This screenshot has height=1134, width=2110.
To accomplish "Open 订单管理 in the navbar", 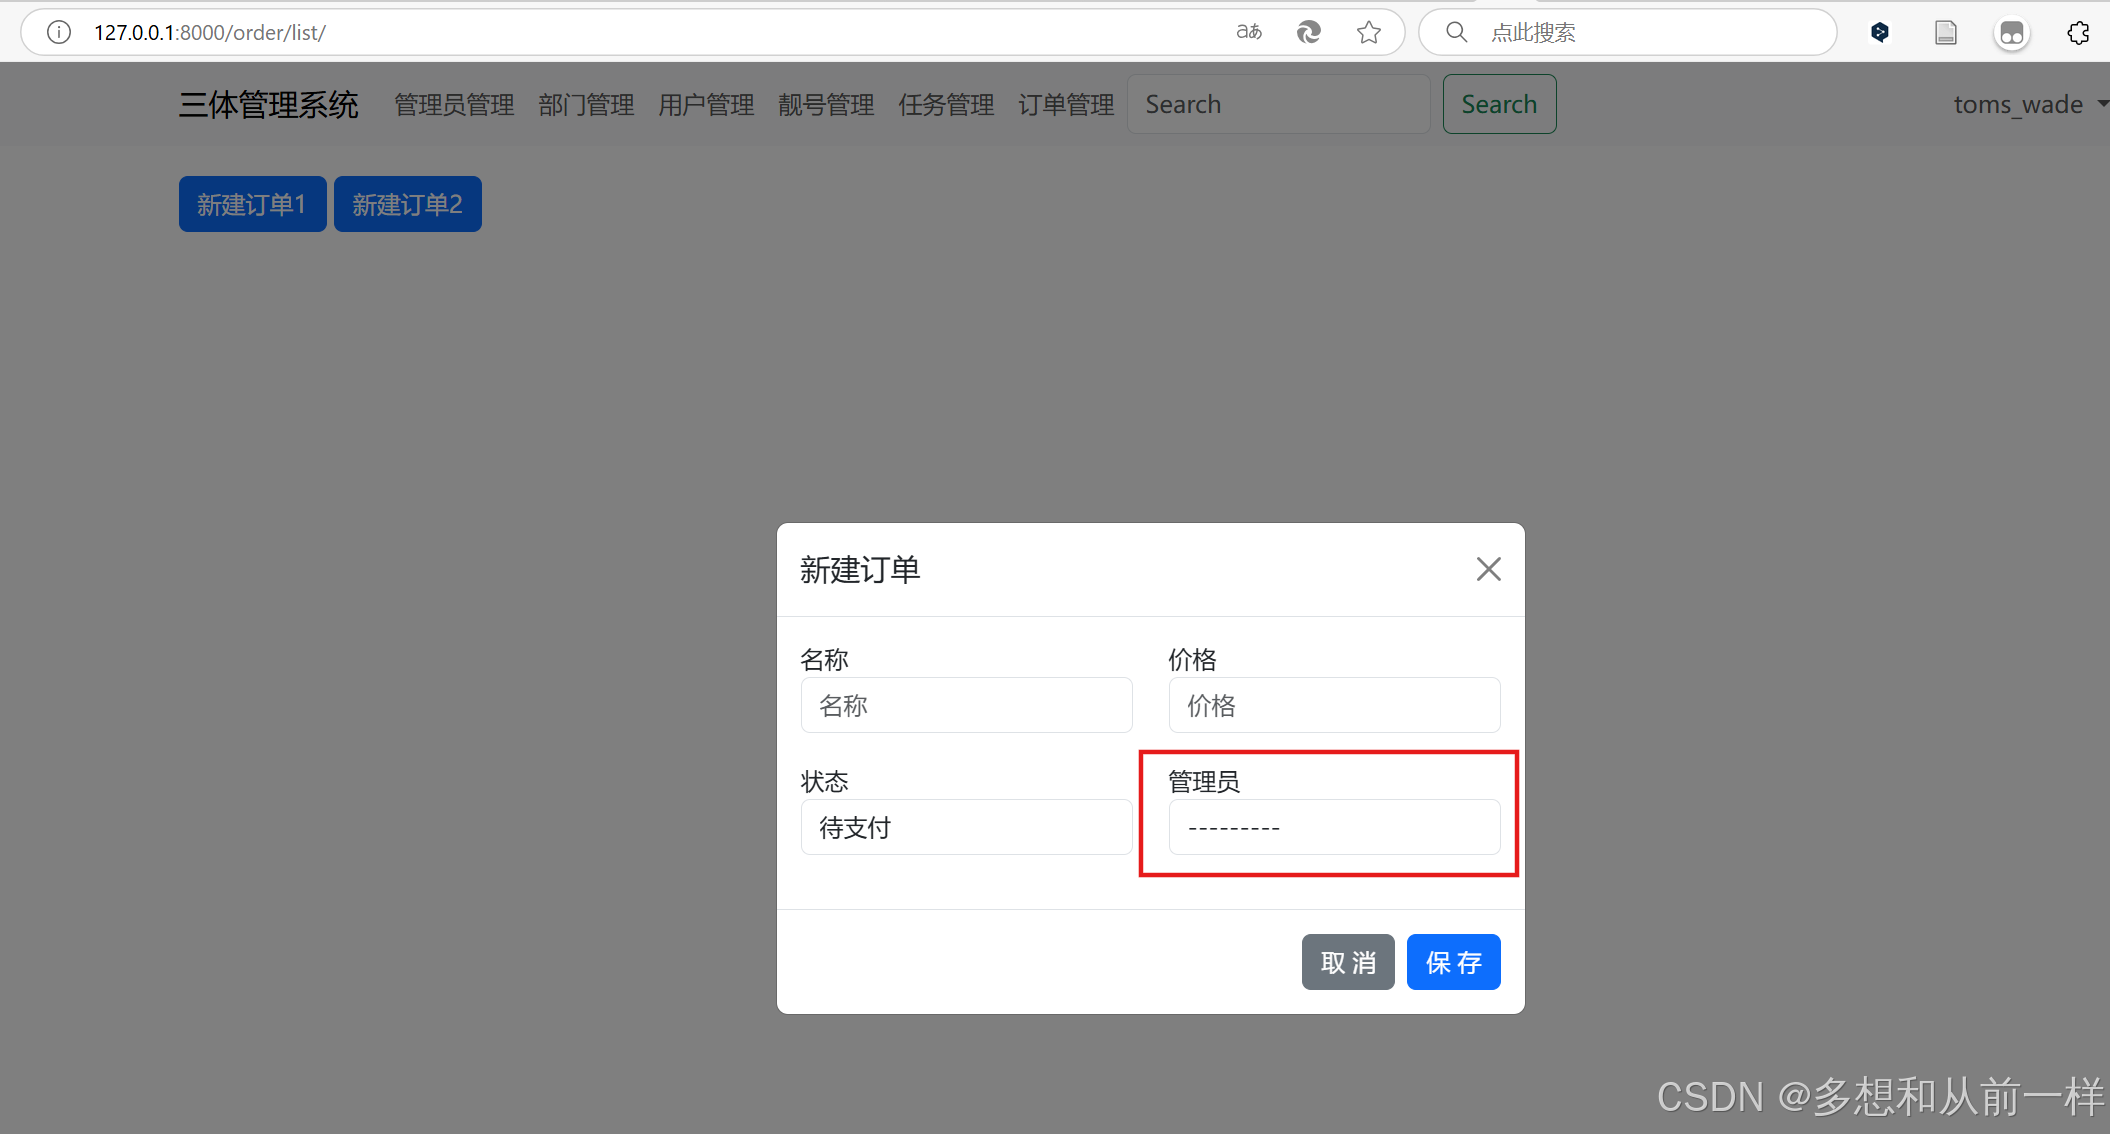I will tap(1066, 104).
